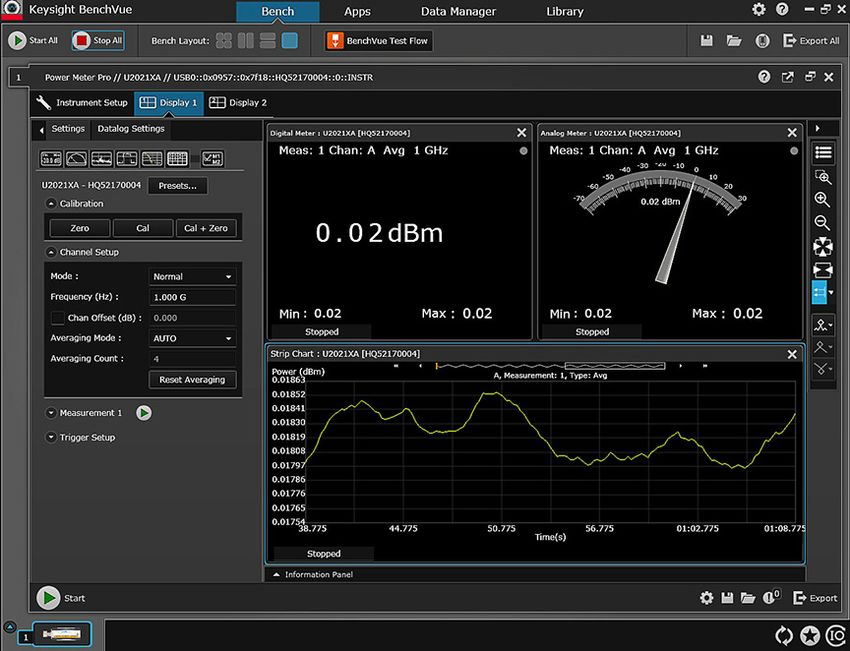
Task: Switch to the Bench tab
Action: pos(278,11)
